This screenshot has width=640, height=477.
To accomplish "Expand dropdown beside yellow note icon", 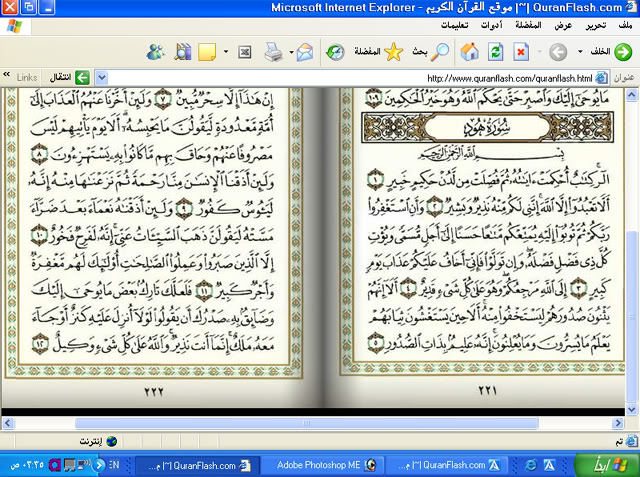I will [226, 52].
